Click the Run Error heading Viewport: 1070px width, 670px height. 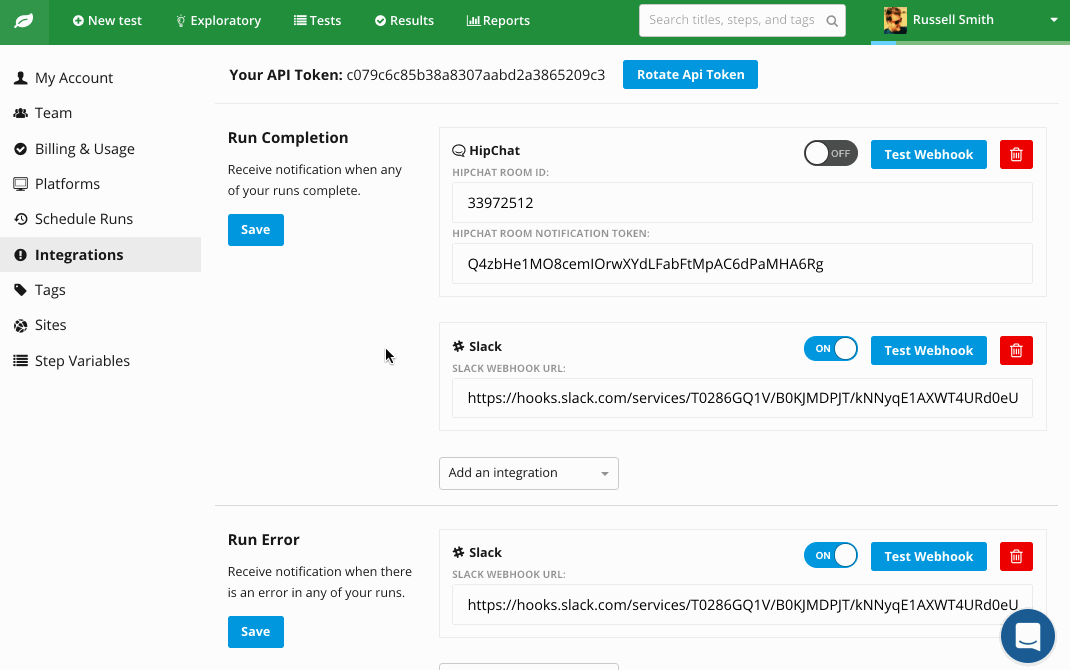tap(263, 540)
